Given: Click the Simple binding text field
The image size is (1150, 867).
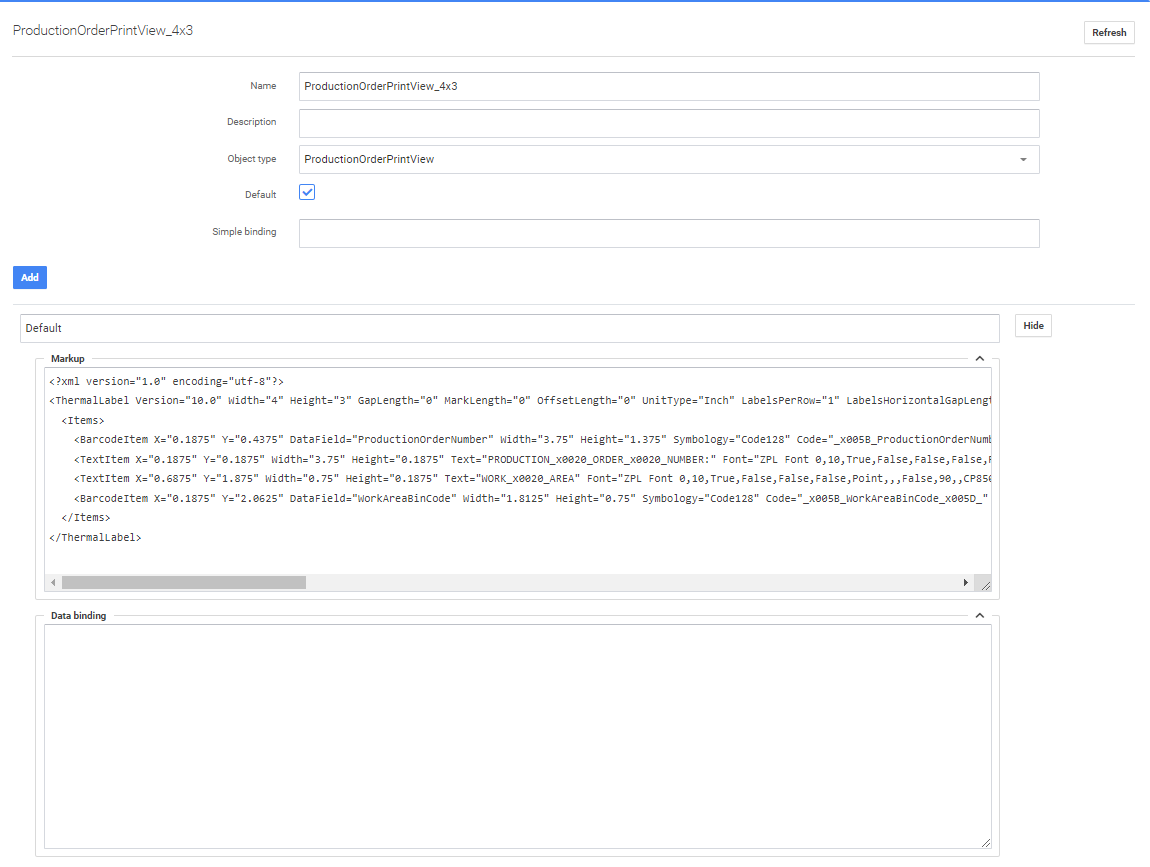Looking at the screenshot, I should tap(668, 233).
